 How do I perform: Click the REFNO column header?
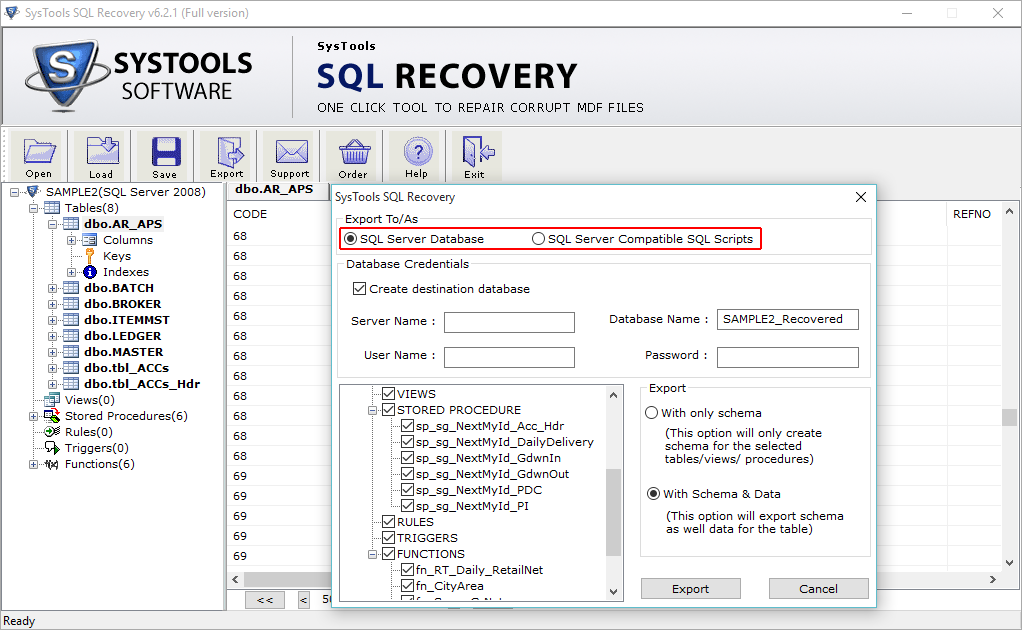[972, 214]
